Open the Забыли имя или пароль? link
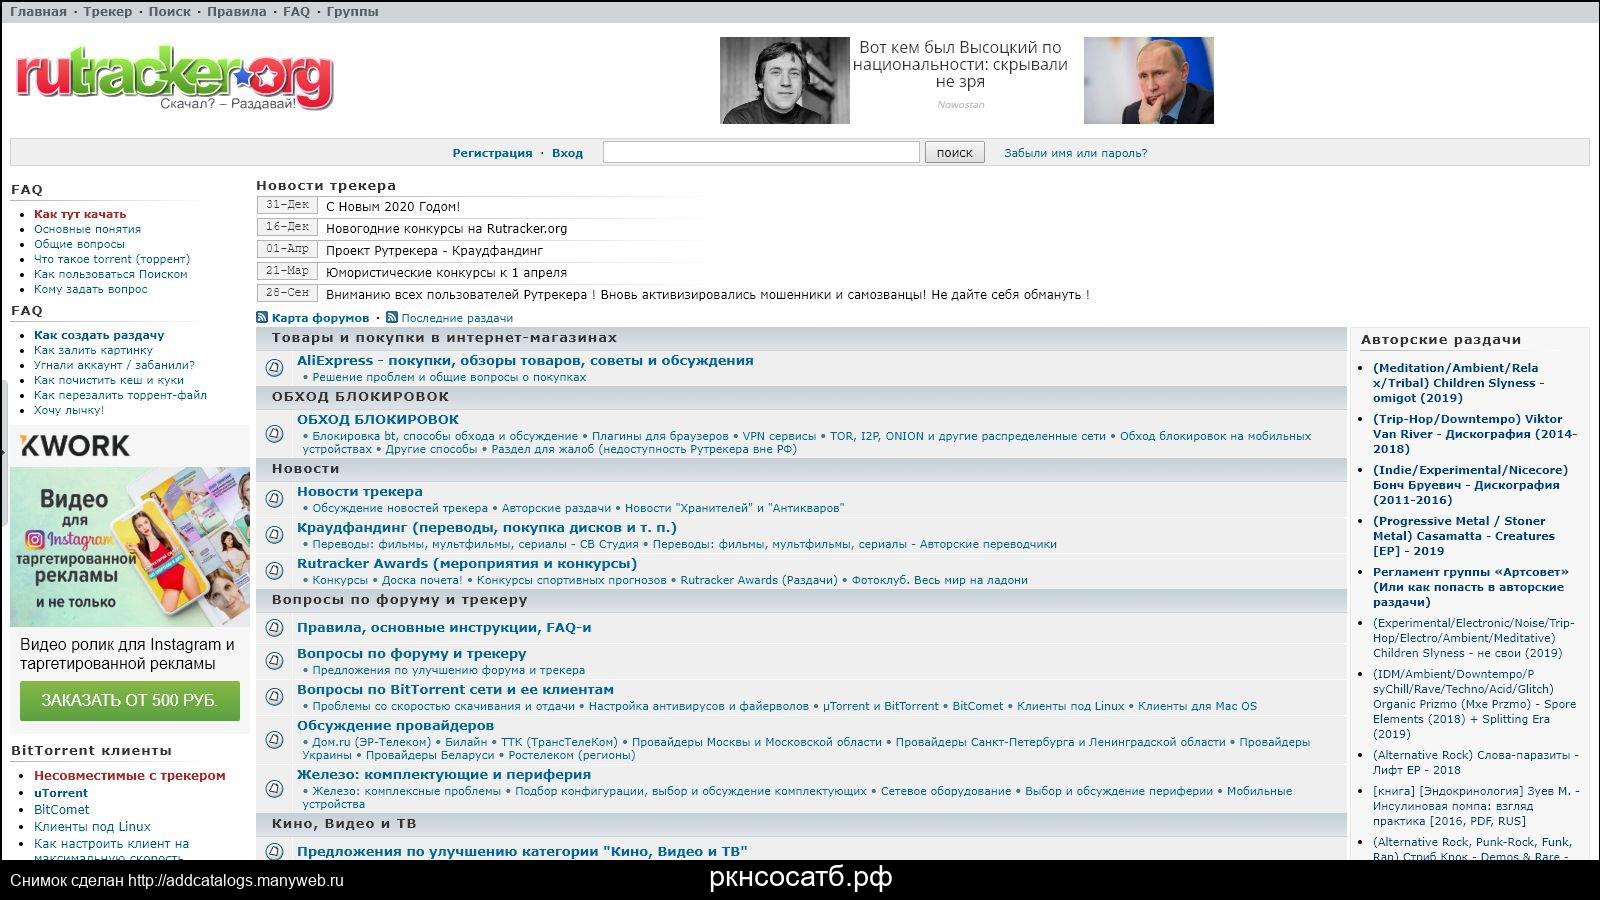The height and width of the screenshot is (900, 1600). click(1075, 153)
